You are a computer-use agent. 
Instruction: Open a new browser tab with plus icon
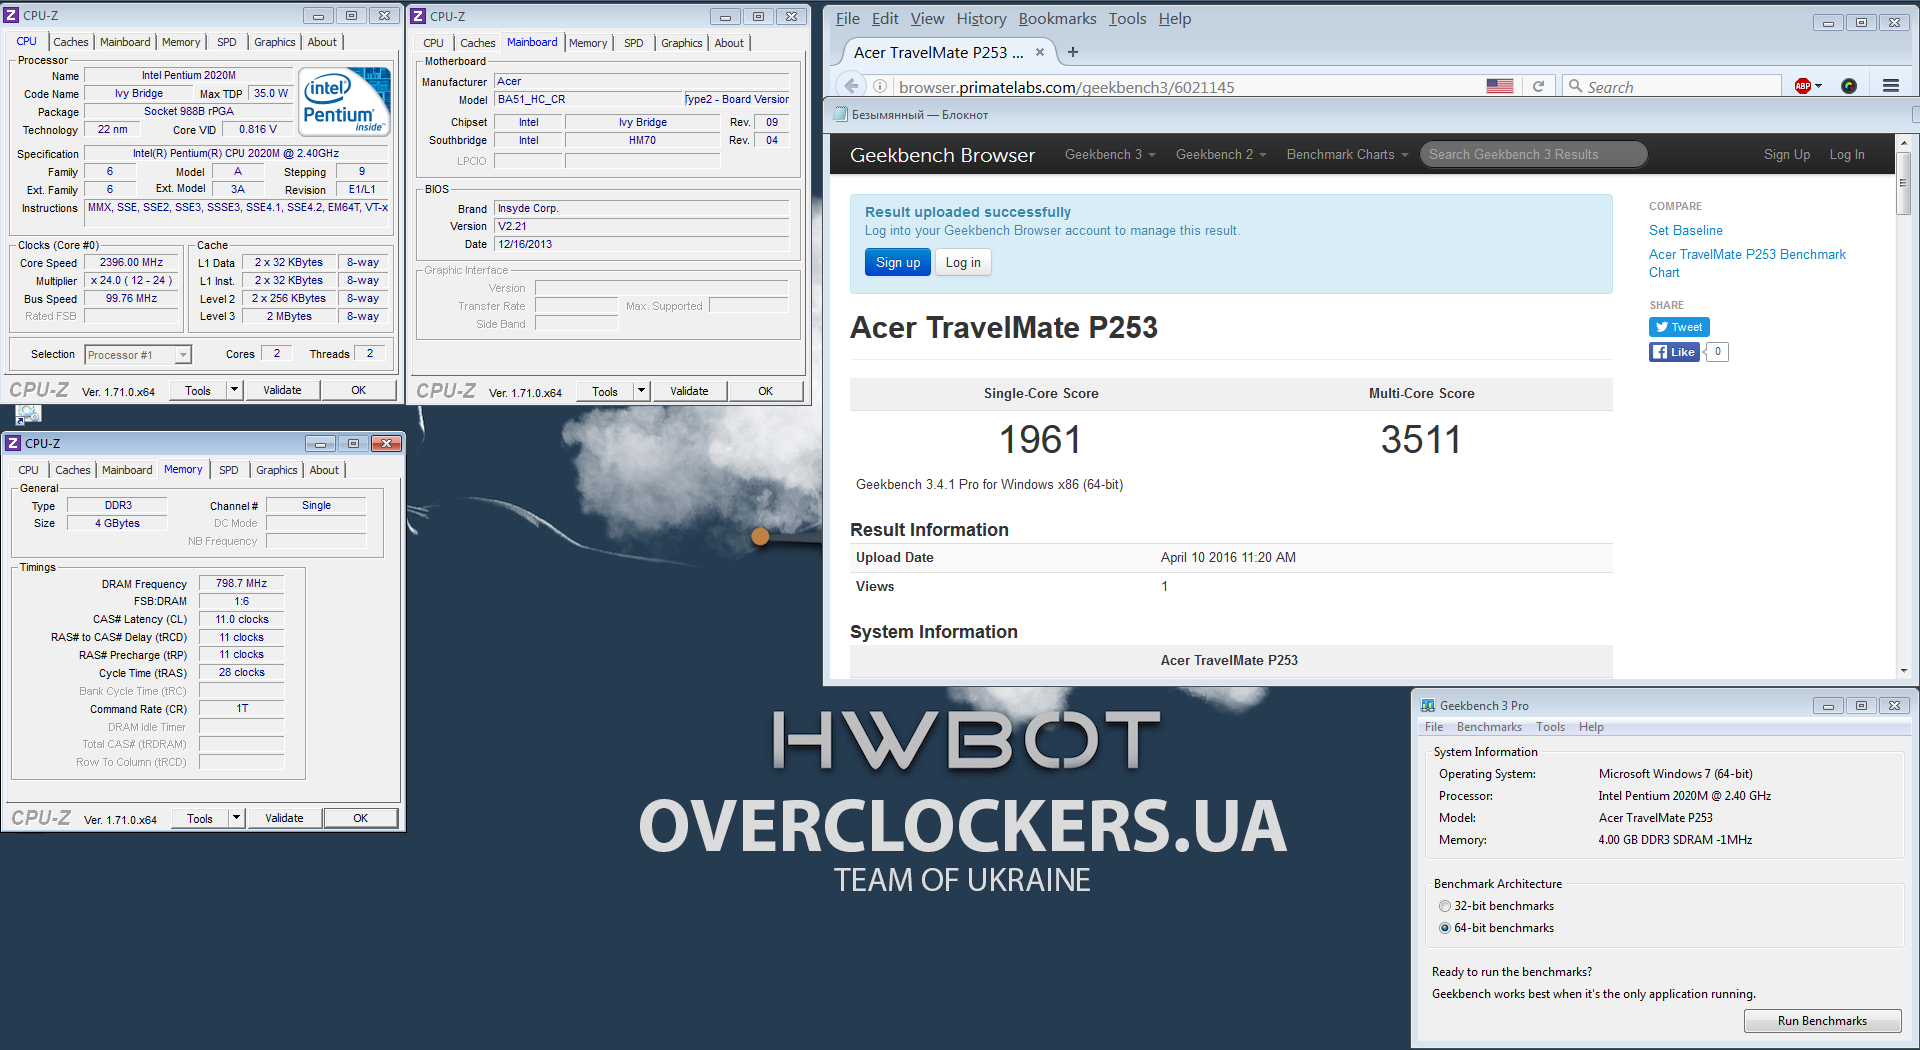(x=1073, y=52)
